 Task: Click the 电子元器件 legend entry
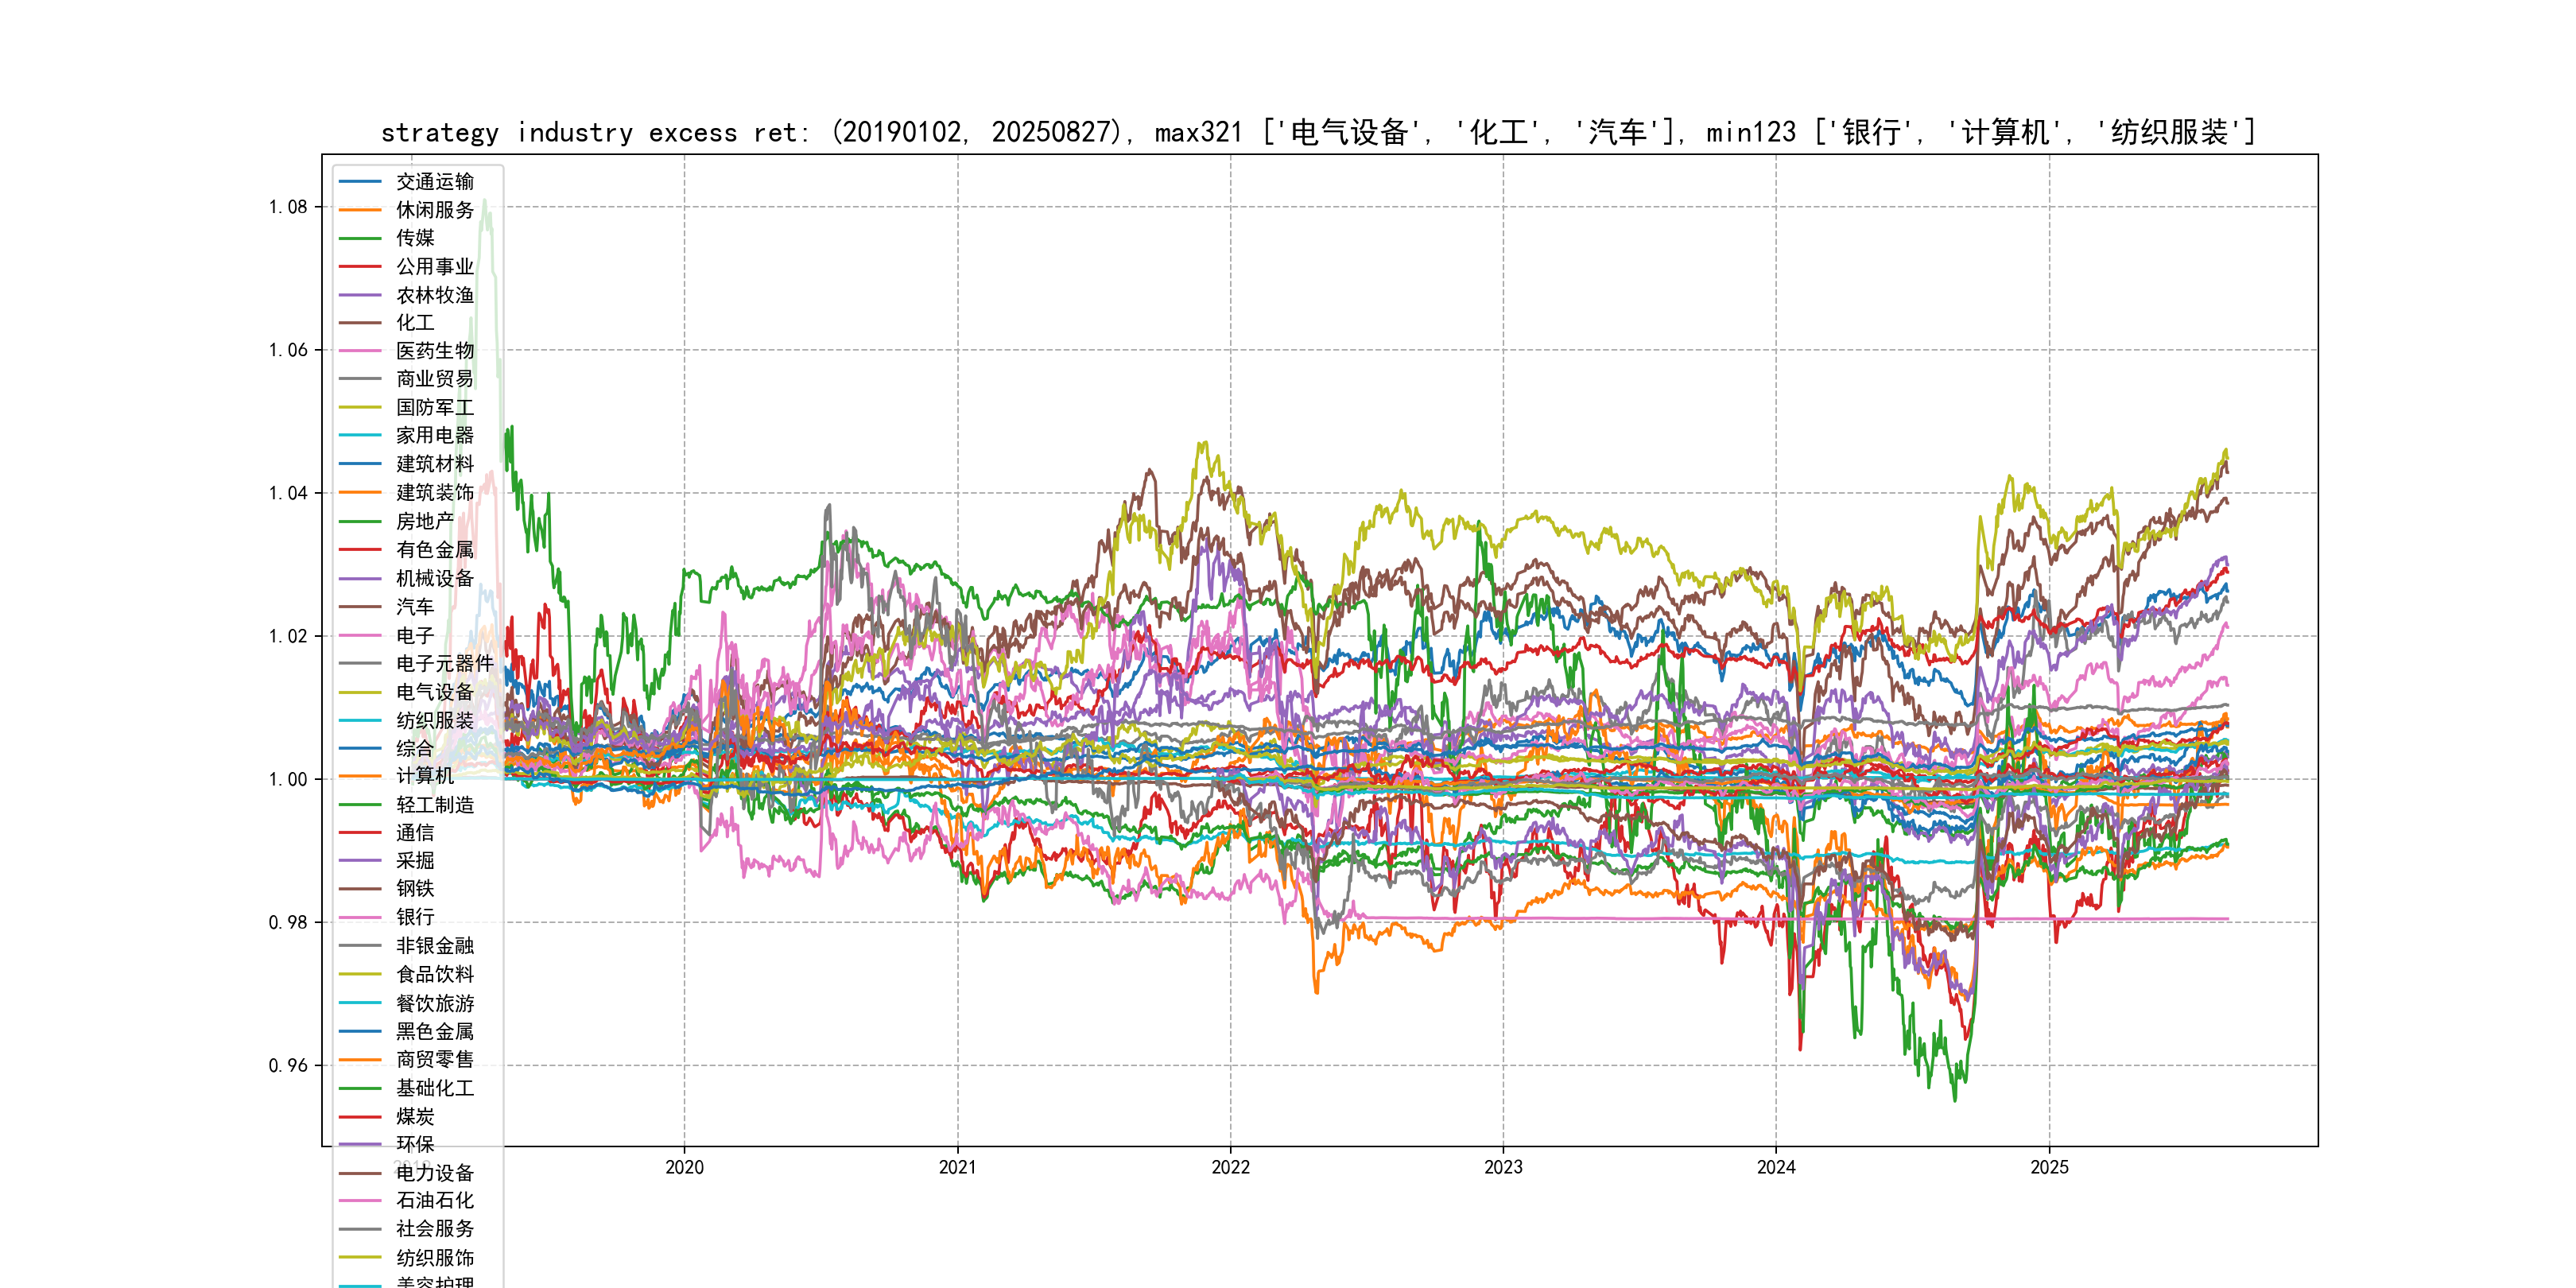[x=445, y=663]
